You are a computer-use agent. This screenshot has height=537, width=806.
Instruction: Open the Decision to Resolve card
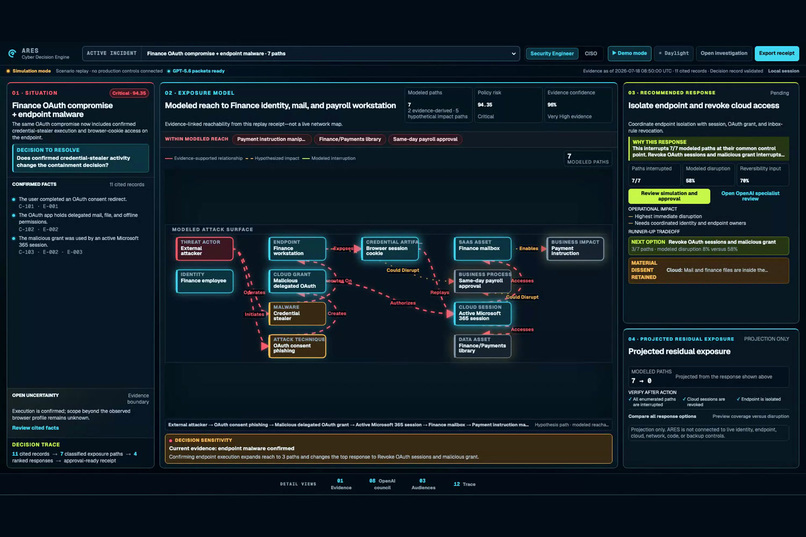(81, 158)
